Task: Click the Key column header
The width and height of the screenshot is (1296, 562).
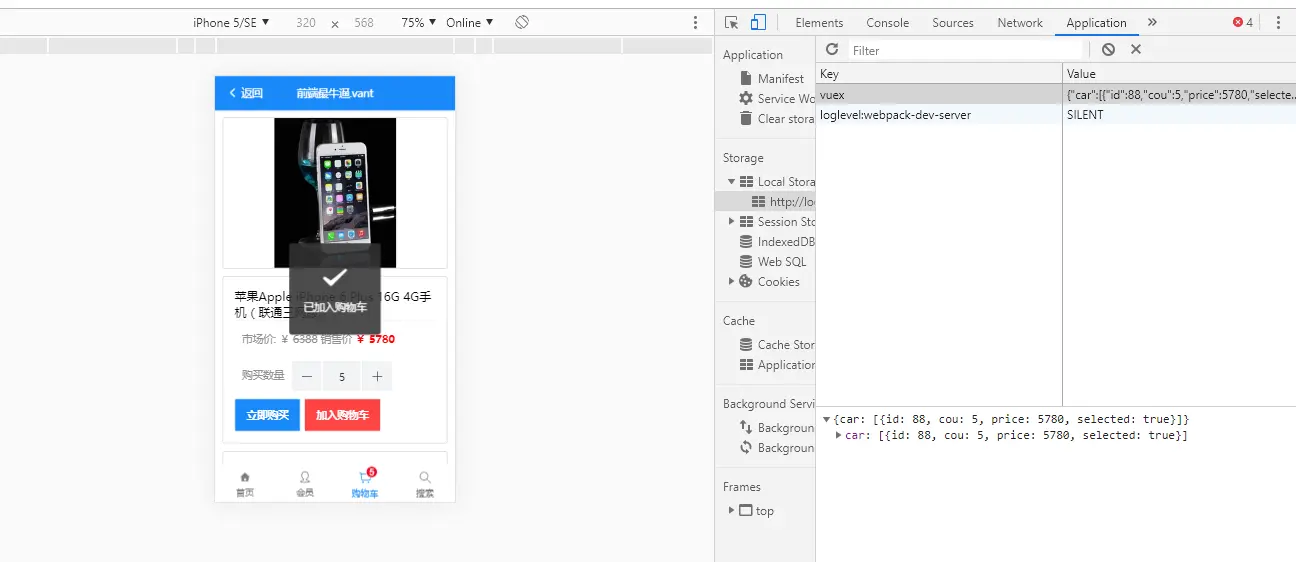Action: (939, 74)
